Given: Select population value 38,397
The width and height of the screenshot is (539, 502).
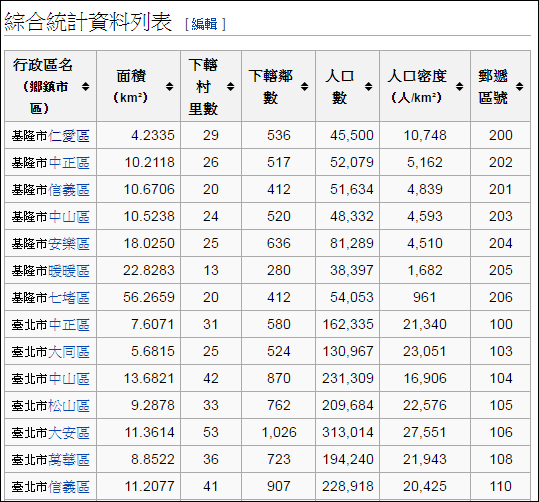Looking at the screenshot, I should pyautogui.click(x=352, y=270).
